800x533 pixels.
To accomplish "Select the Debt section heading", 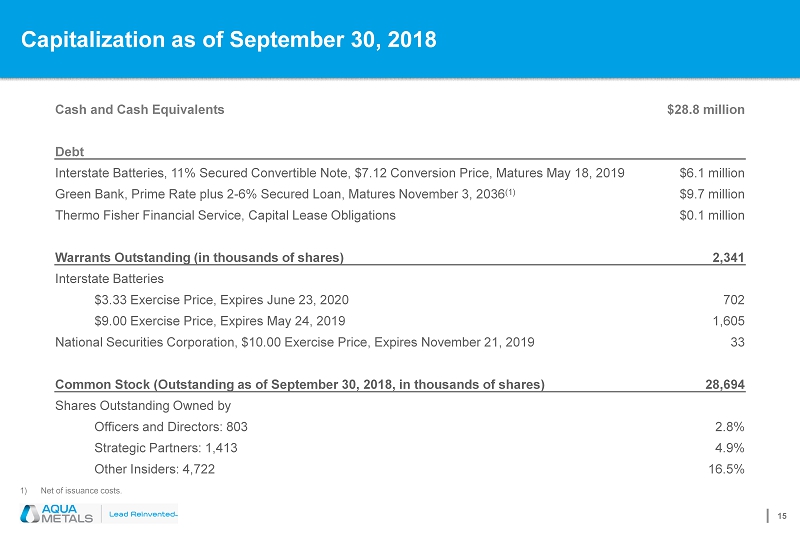I will [69, 151].
